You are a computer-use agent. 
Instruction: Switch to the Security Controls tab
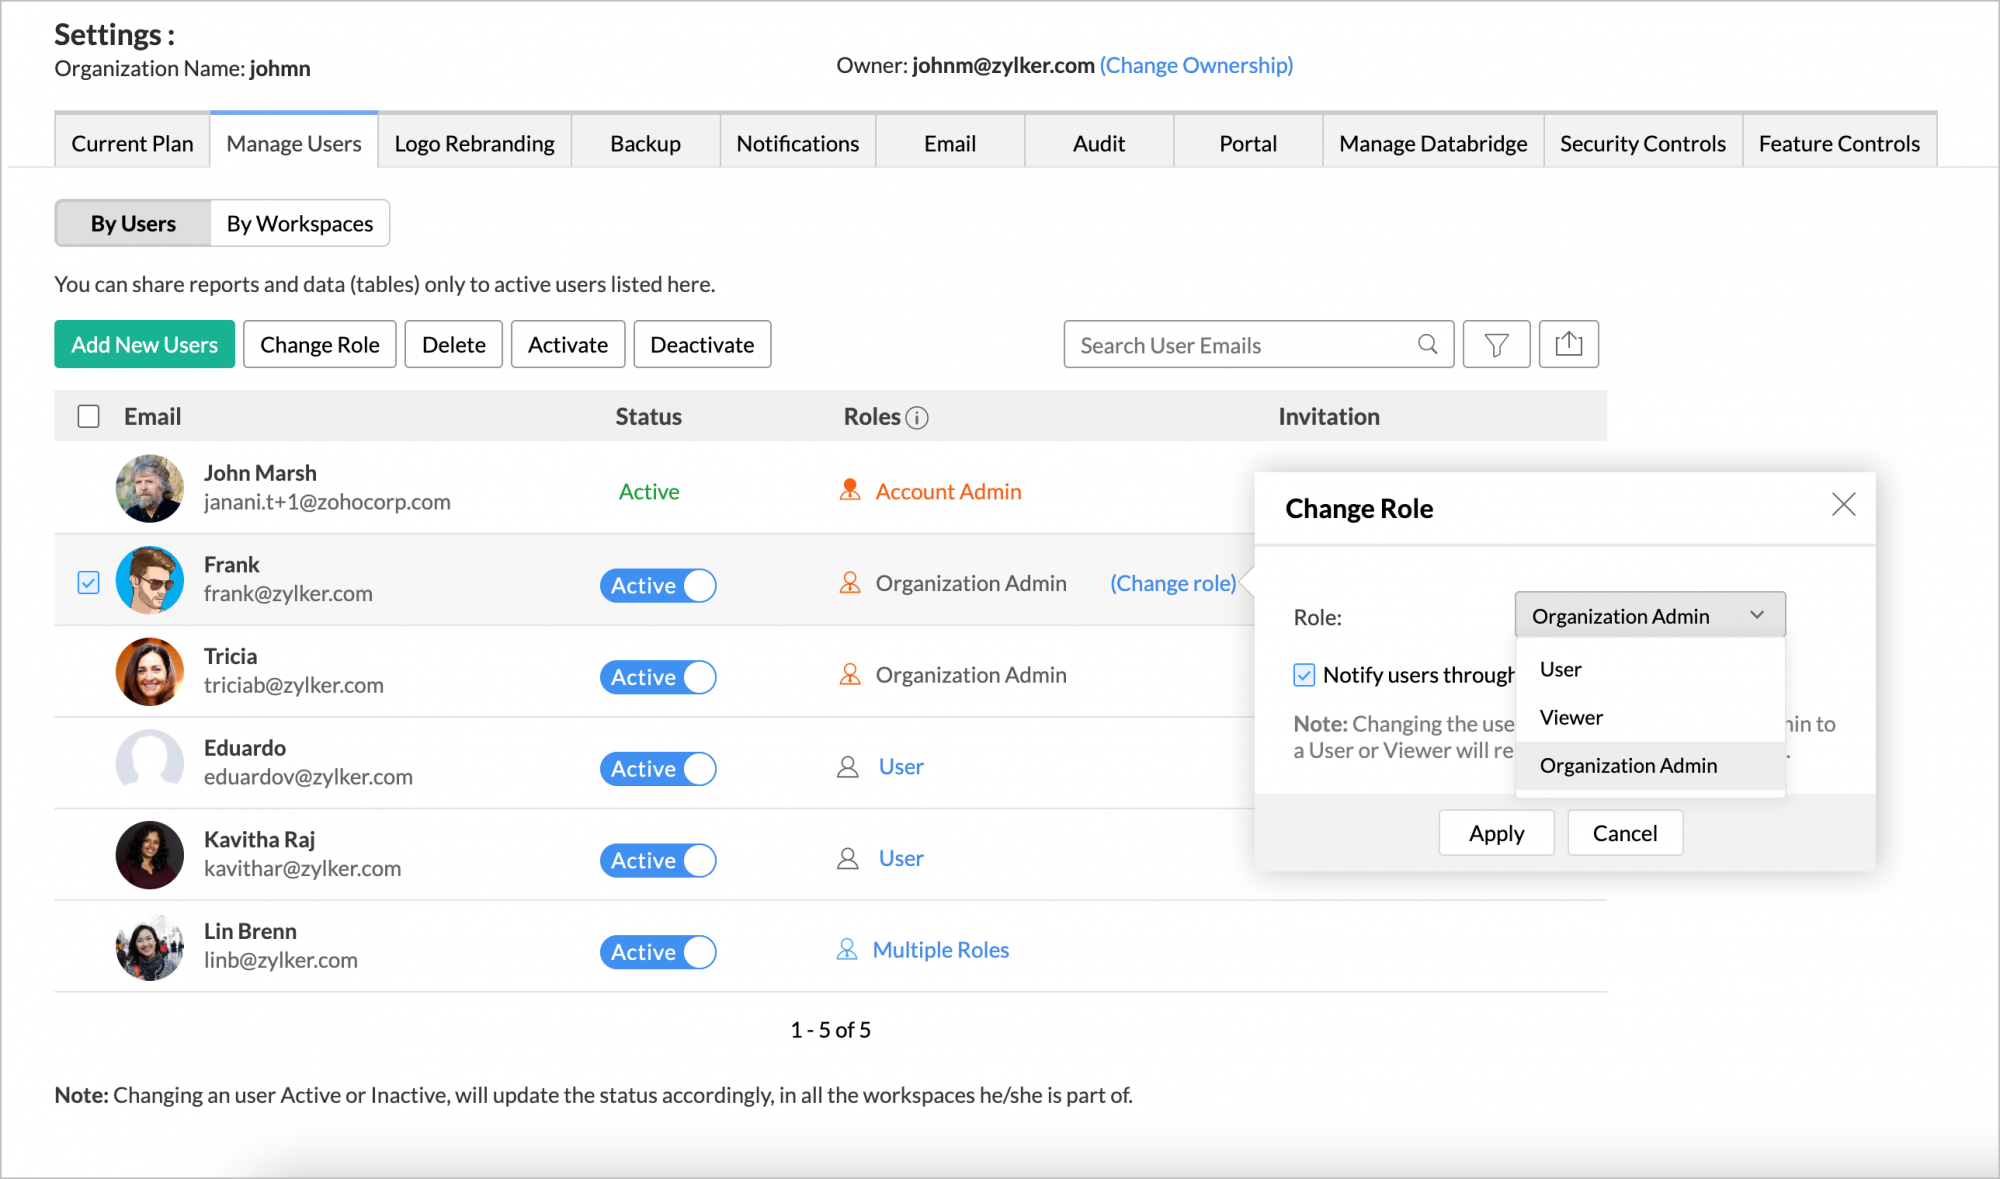(x=1642, y=142)
